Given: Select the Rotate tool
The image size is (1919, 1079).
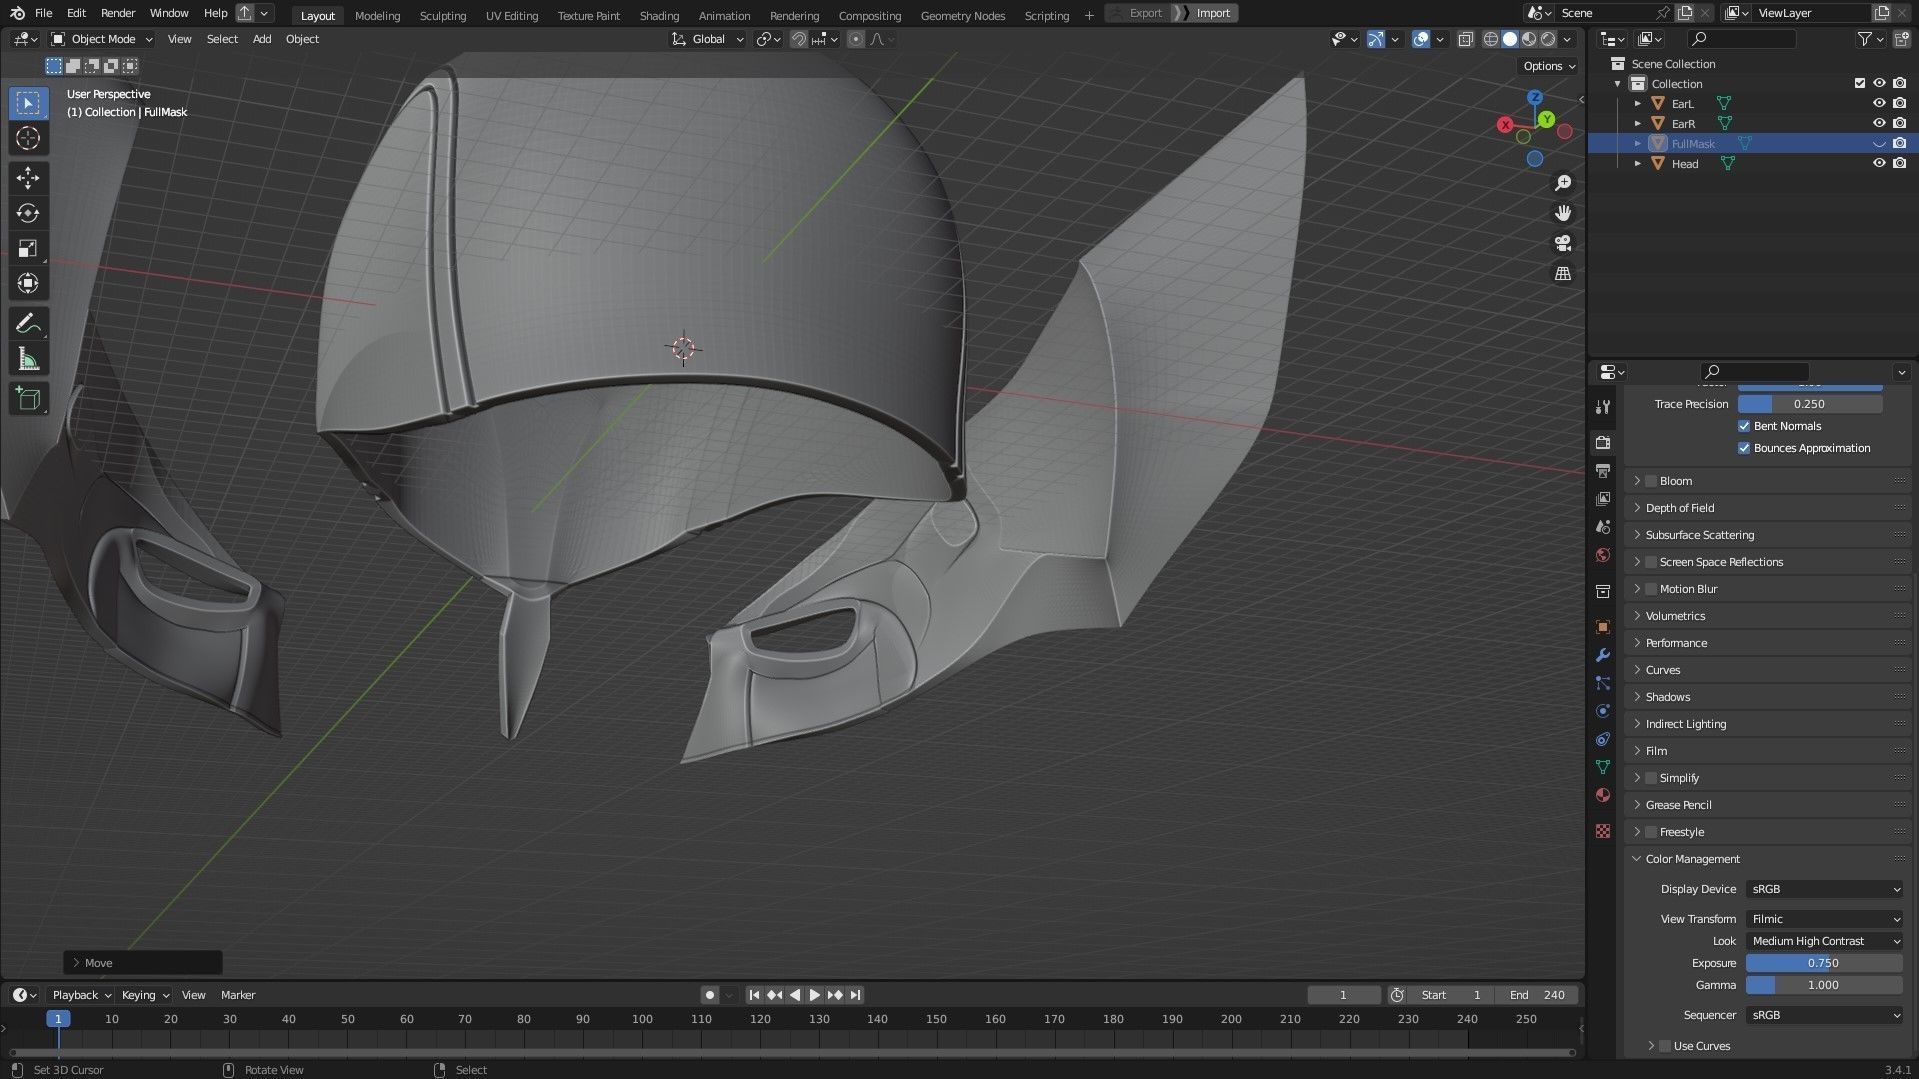Looking at the screenshot, I should [x=28, y=213].
